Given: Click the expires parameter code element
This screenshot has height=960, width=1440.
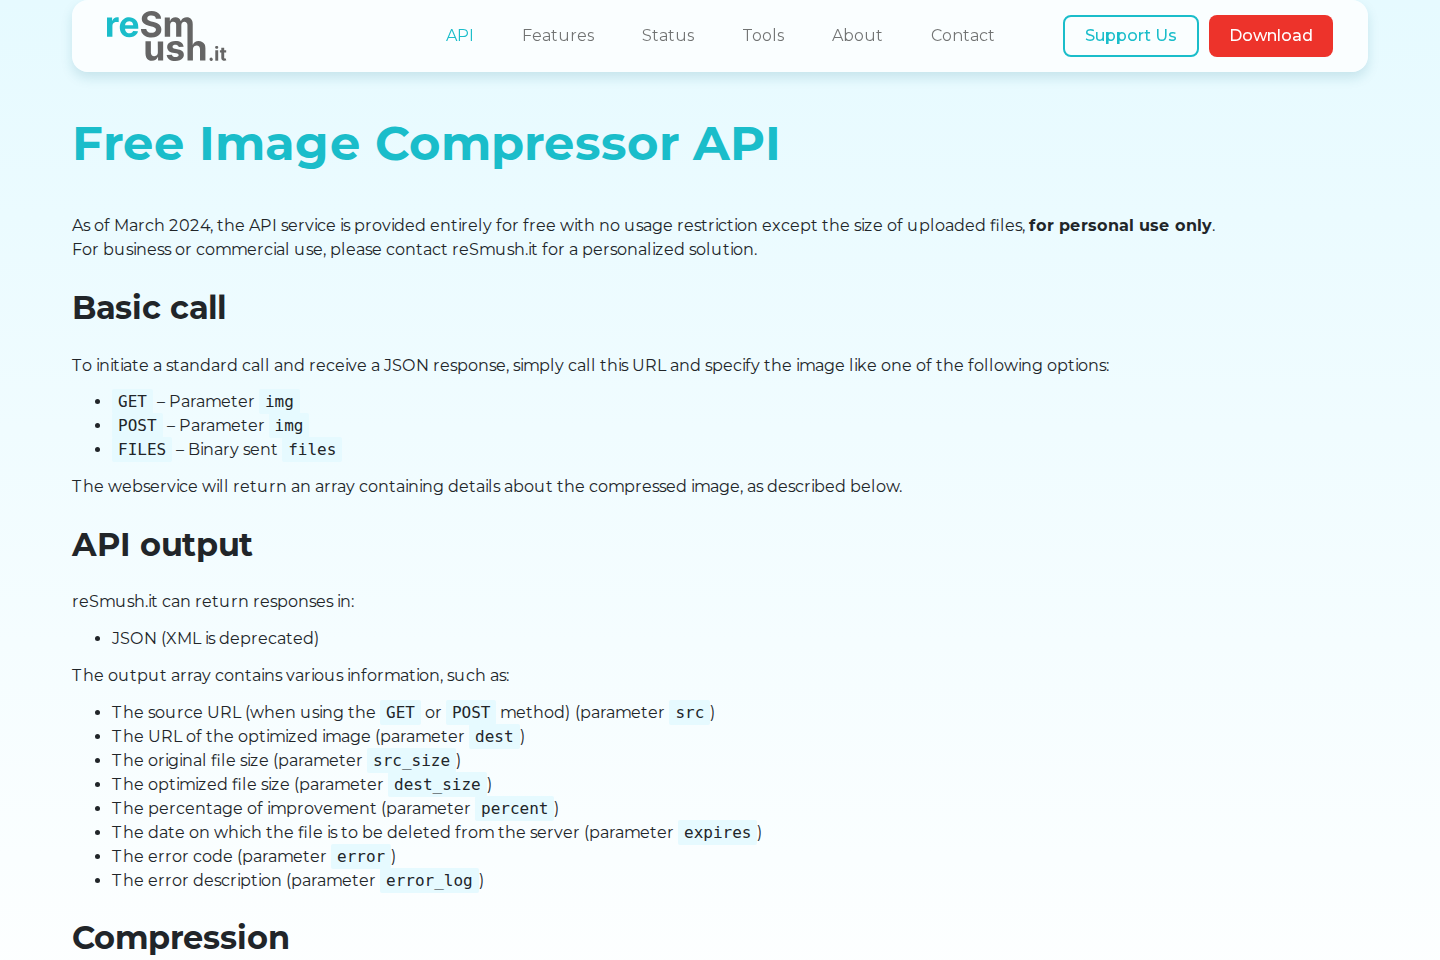Looking at the screenshot, I should pyautogui.click(x=718, y=832).
